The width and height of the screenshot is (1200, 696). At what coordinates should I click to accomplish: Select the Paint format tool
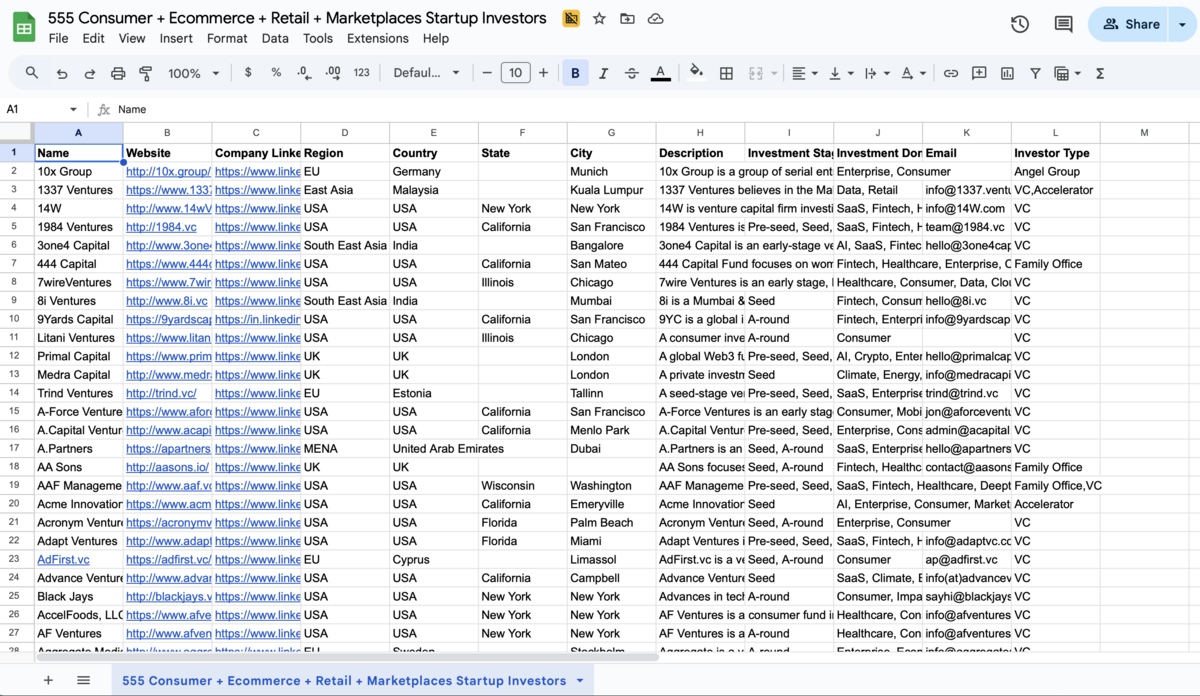[x=146, y=72]
